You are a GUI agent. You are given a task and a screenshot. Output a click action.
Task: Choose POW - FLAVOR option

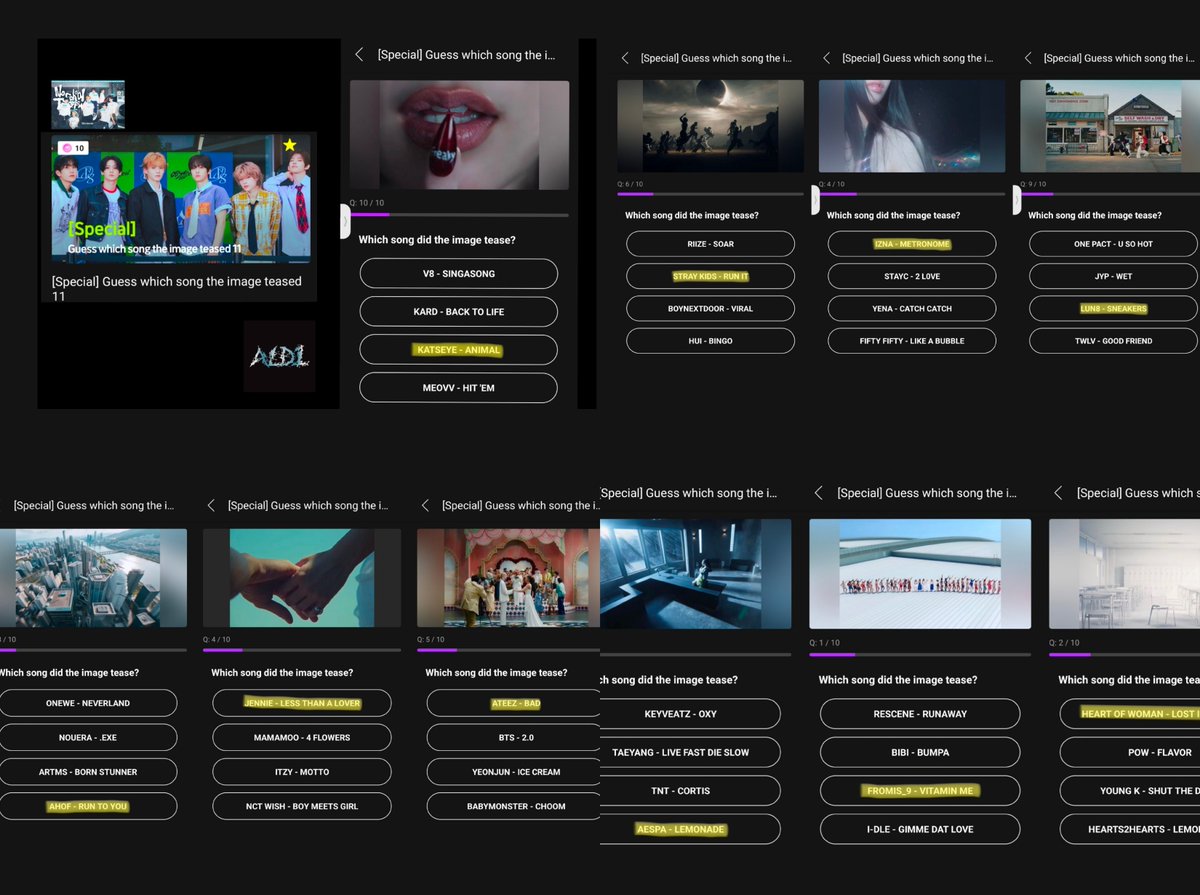(1130, 752)
